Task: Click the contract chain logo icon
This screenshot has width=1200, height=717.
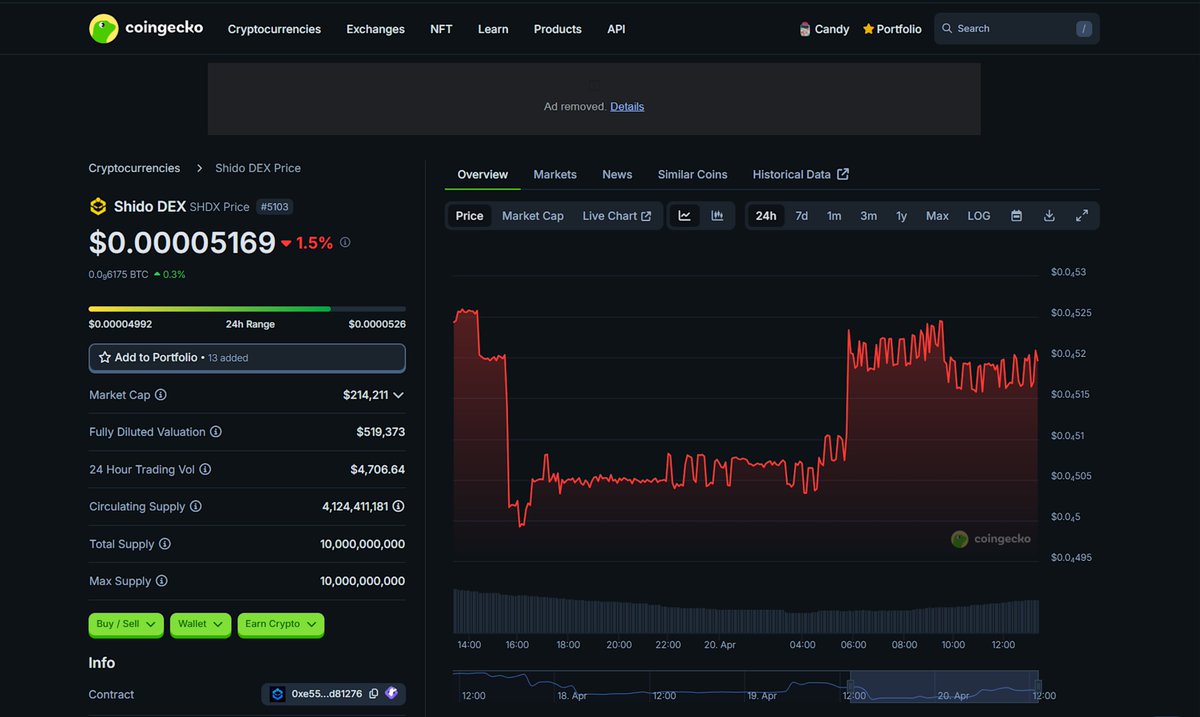Action: click(x=277, y=694)
